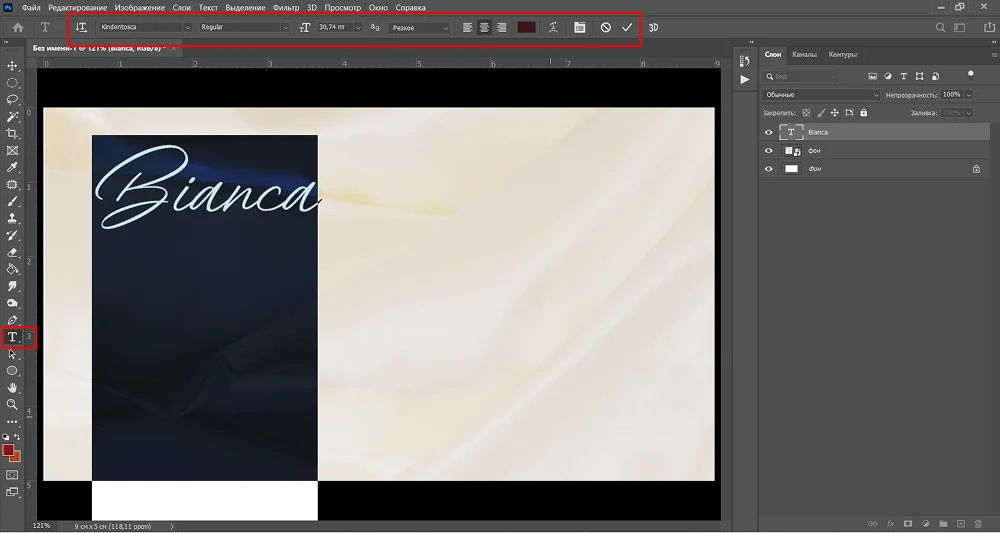Open the Изображение menu
1000x533 pixels.
pos(140,8)
